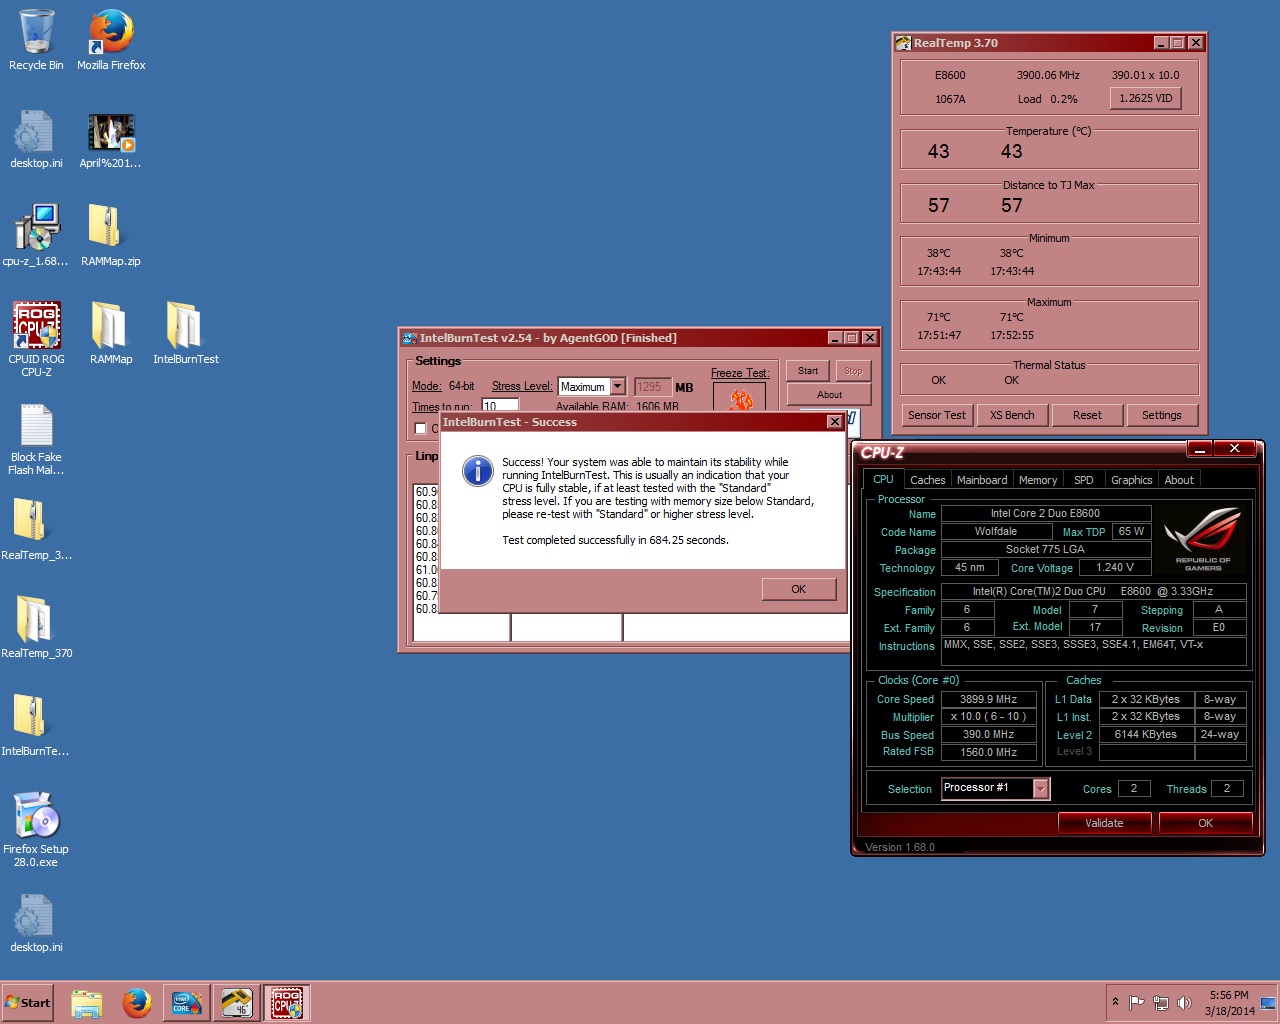Select the cpu-z_1.68 installer icon

point(36,236)
